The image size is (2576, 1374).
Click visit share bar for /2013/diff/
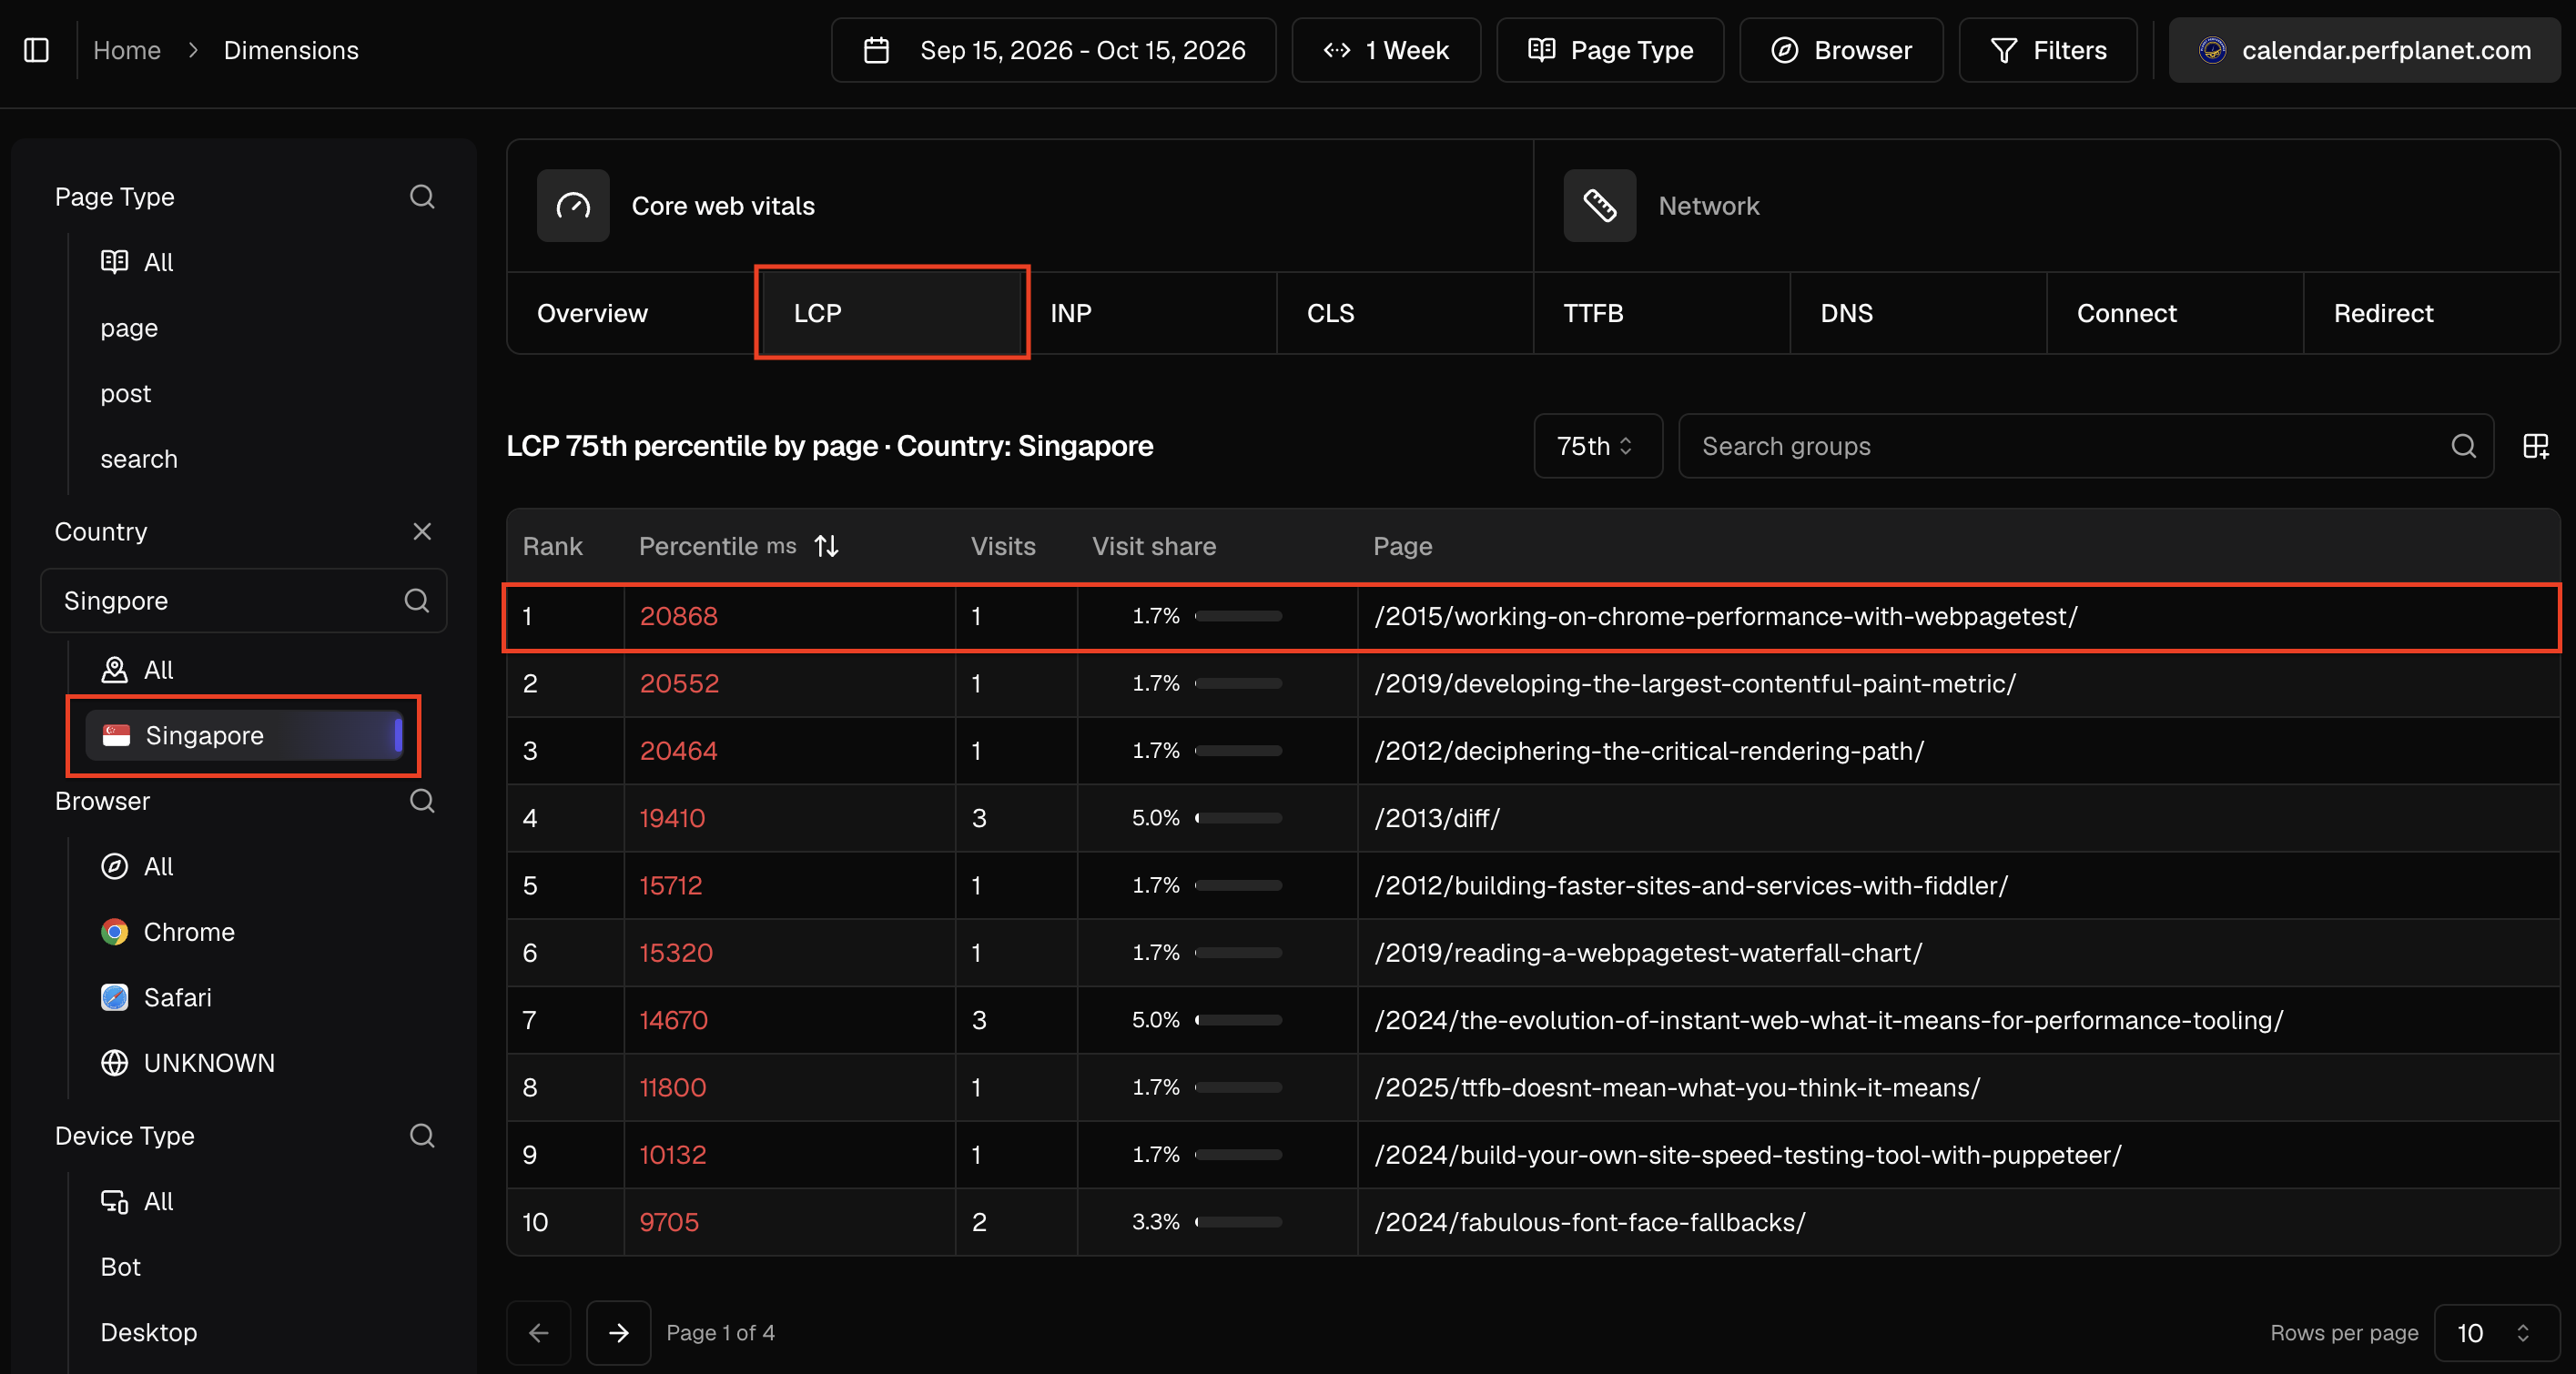click(x=1238, y=817)
